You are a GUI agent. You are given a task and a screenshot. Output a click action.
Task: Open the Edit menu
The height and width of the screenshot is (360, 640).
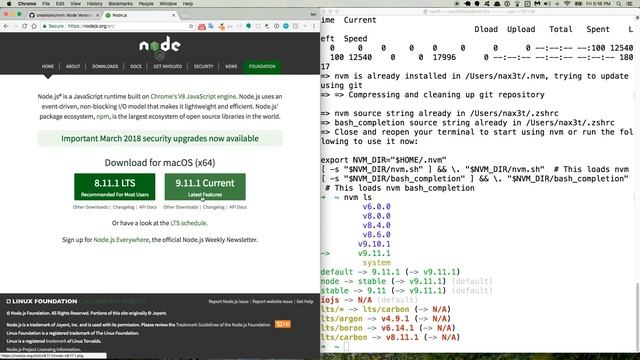60,4
